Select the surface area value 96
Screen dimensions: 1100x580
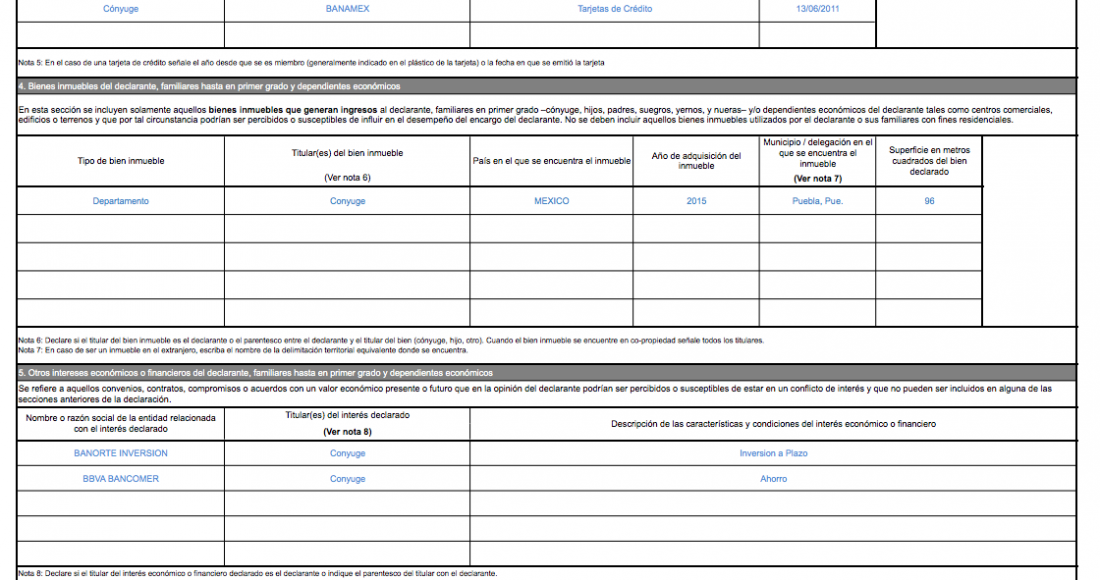929,201
